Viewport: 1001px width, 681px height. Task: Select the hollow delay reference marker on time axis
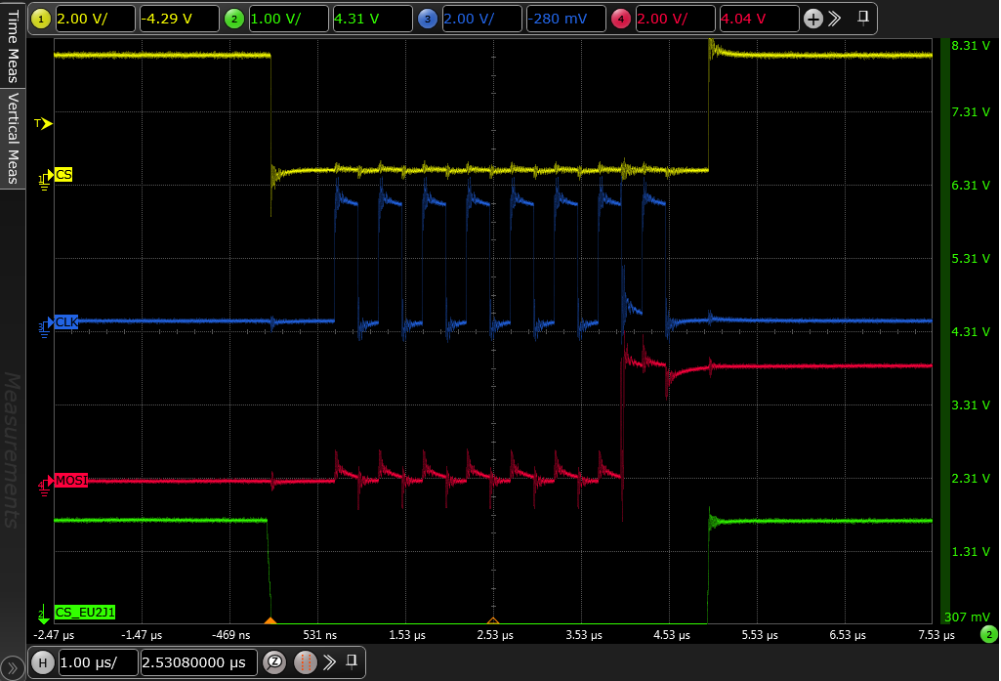pyautogui.click(x=493, y=620)
